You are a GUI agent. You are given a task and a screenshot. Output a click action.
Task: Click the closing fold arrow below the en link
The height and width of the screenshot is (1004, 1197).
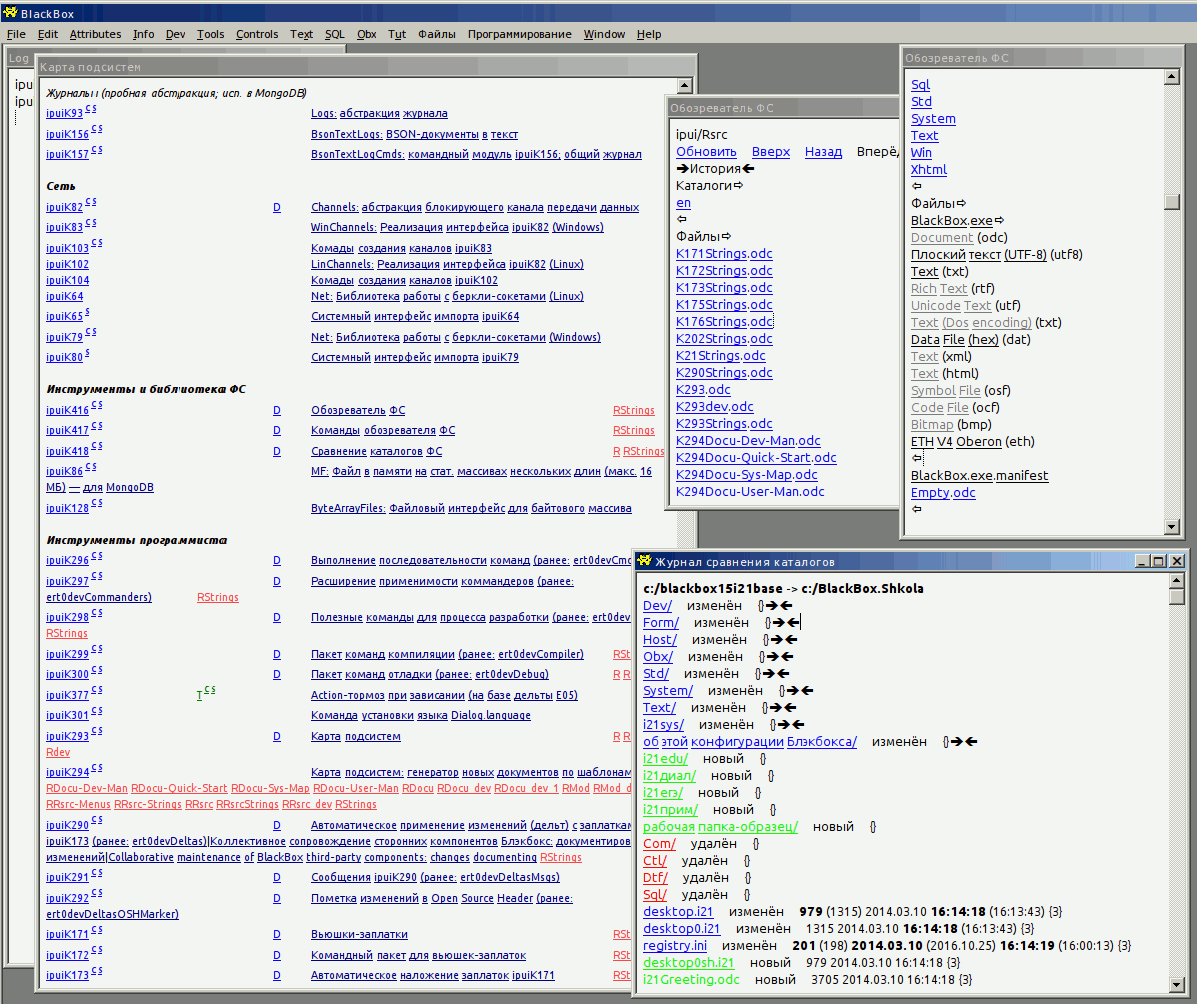(682, 220)
